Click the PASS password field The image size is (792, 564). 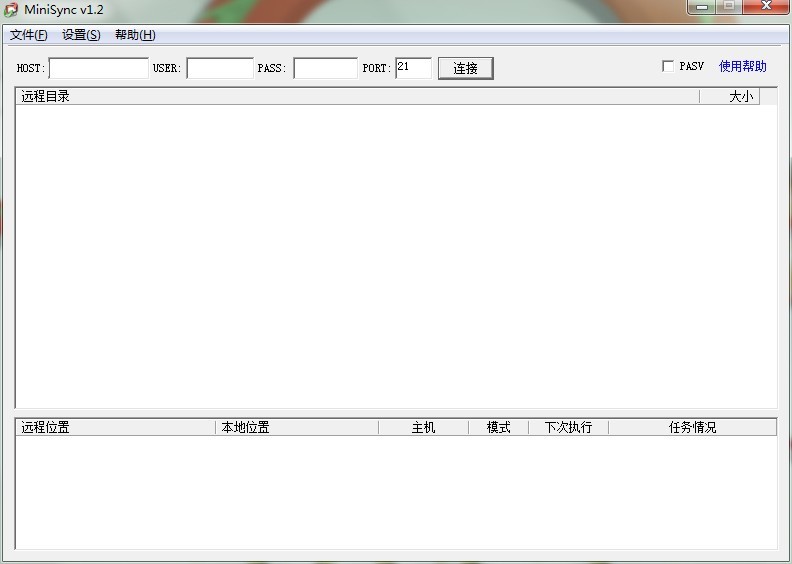325,68
